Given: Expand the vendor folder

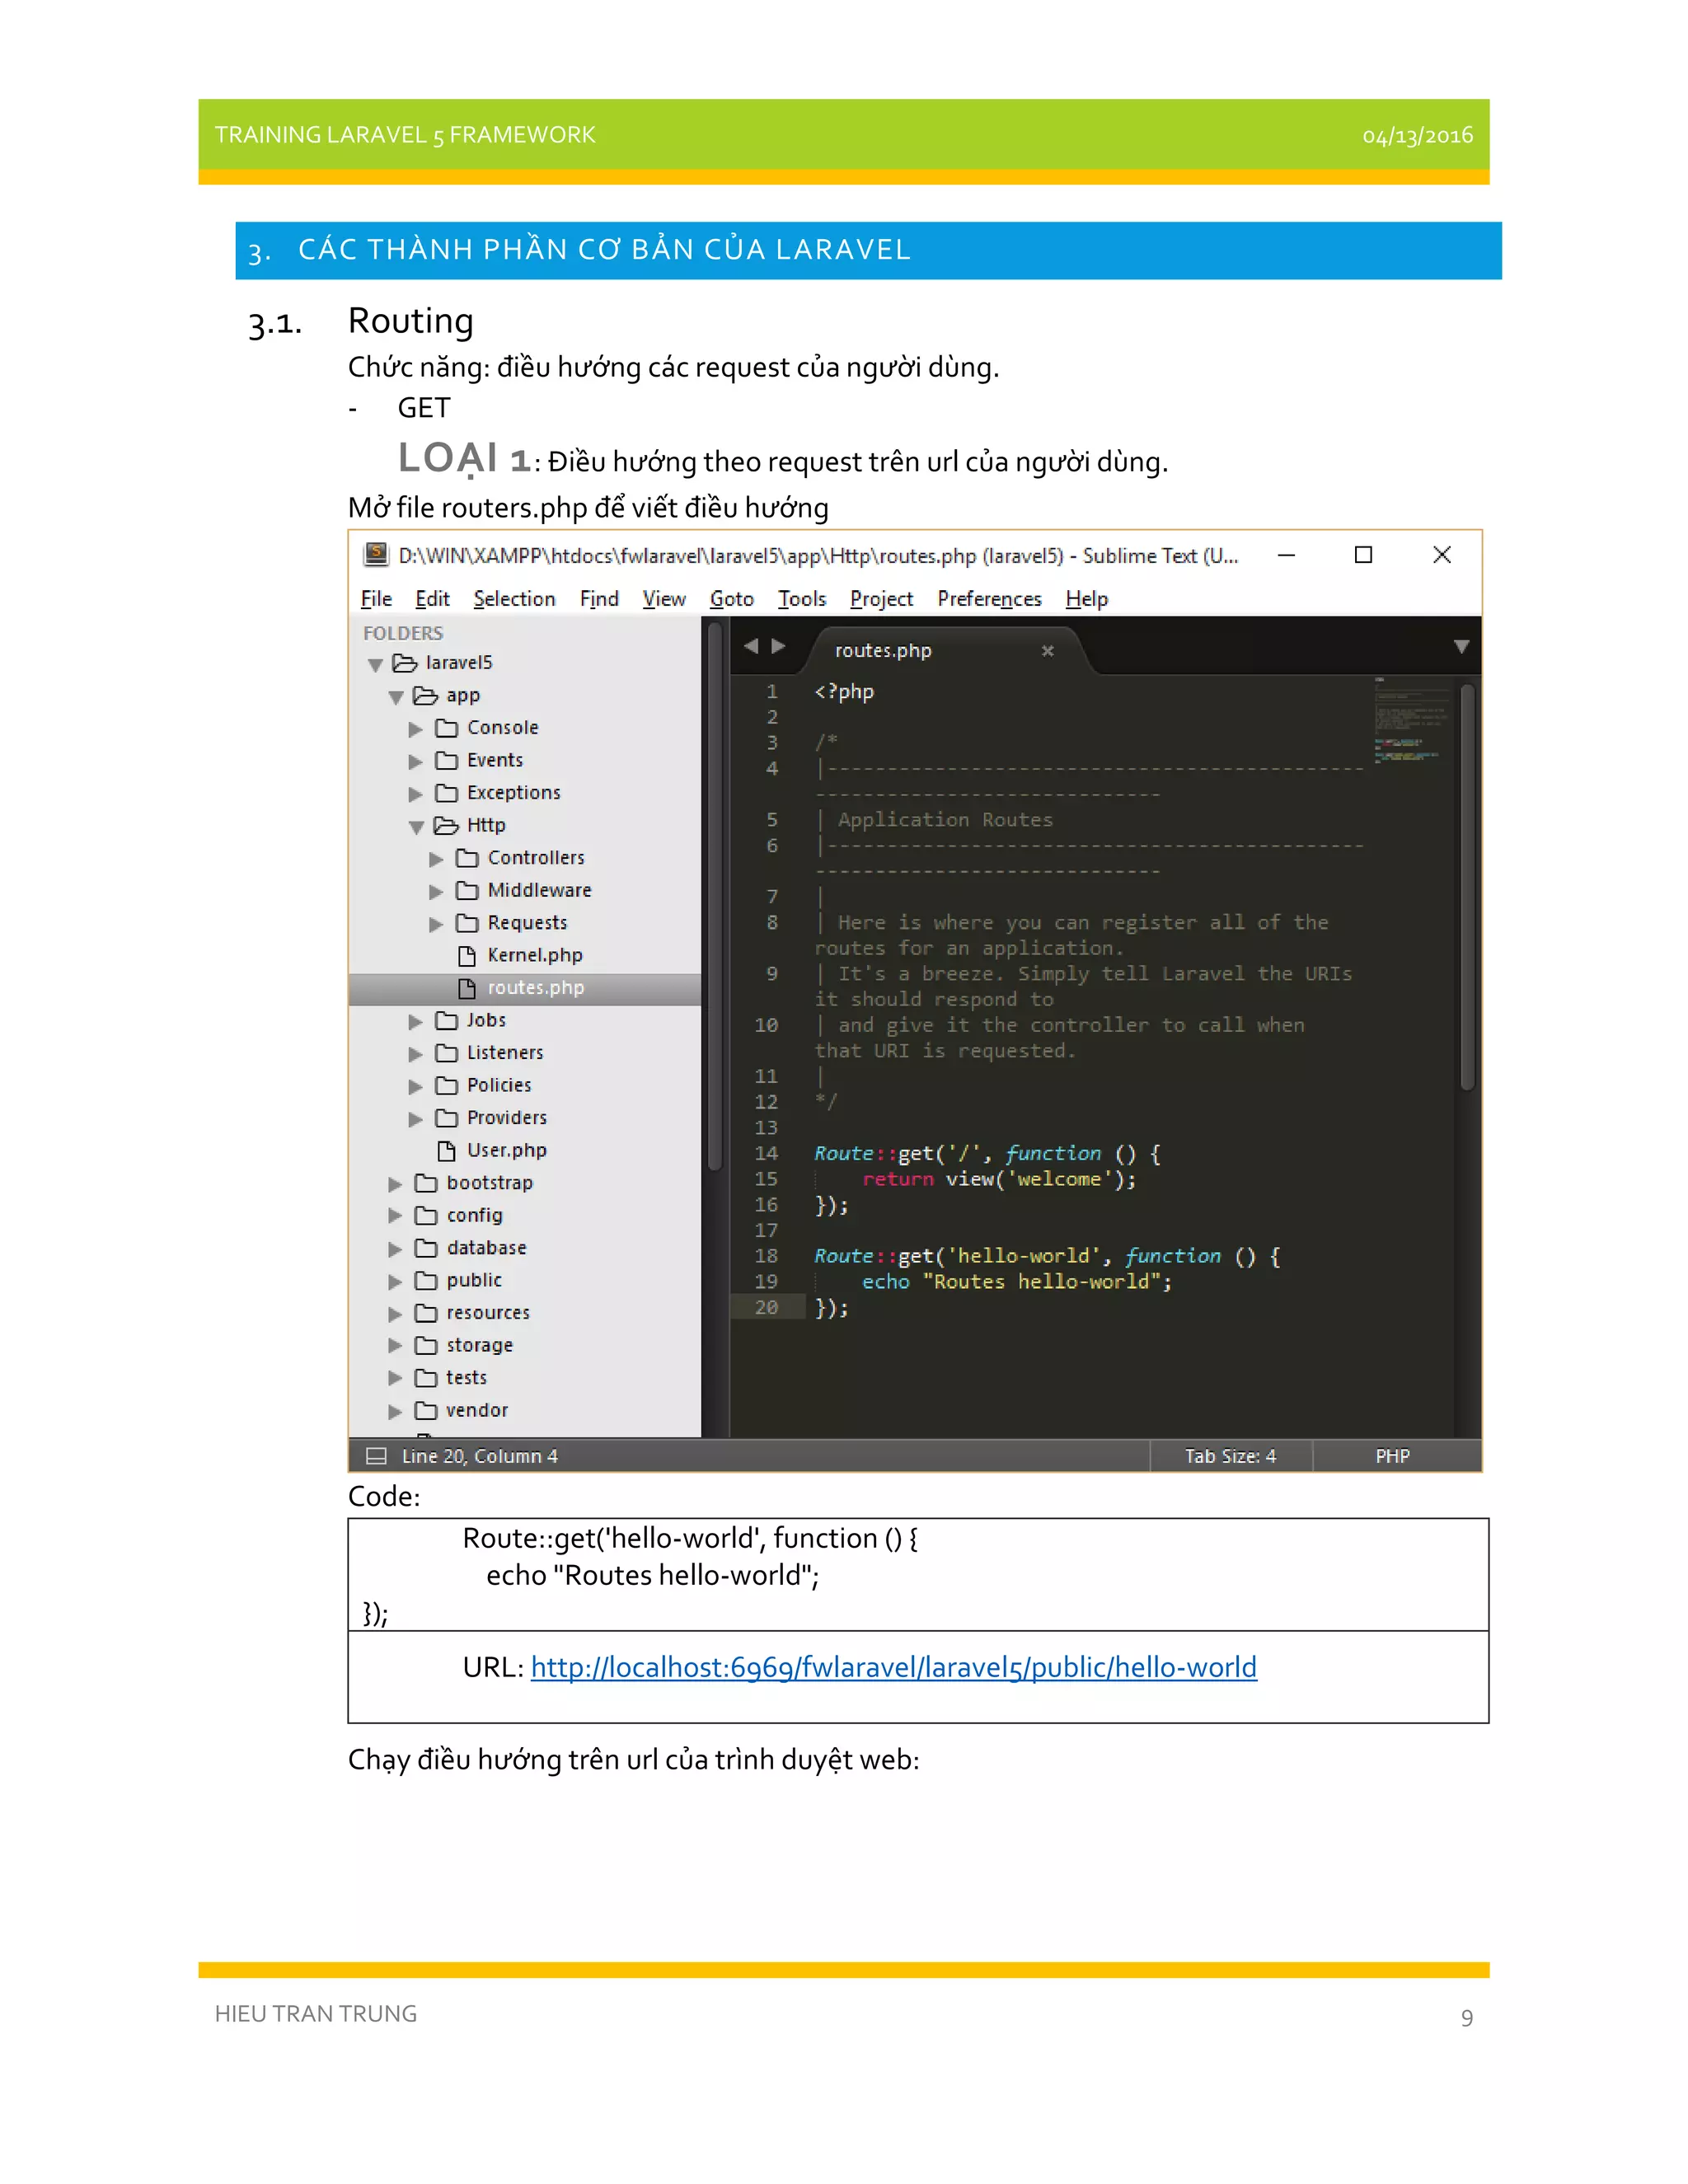Looking at the screenshot, I should pos(396,1411).
